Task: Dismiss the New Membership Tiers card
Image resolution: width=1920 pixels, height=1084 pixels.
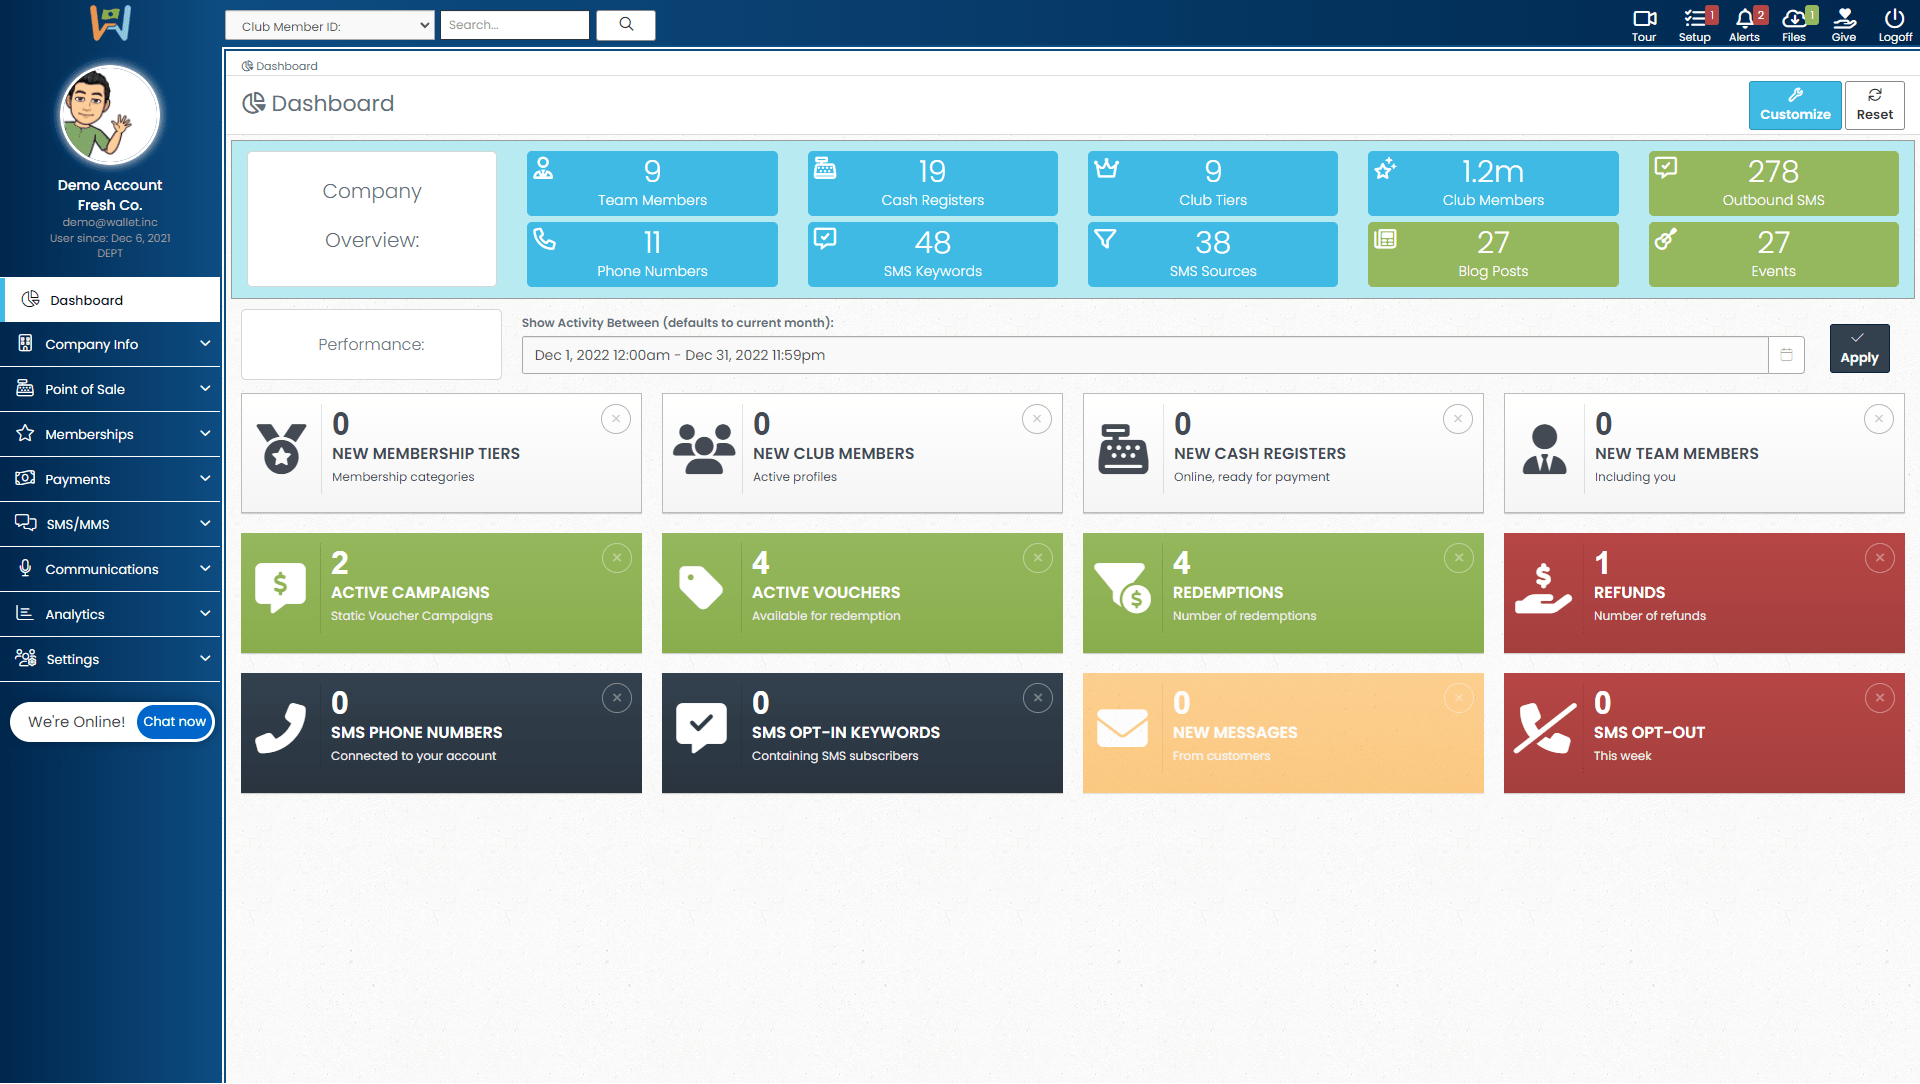Action: click(x=616, y=419)
